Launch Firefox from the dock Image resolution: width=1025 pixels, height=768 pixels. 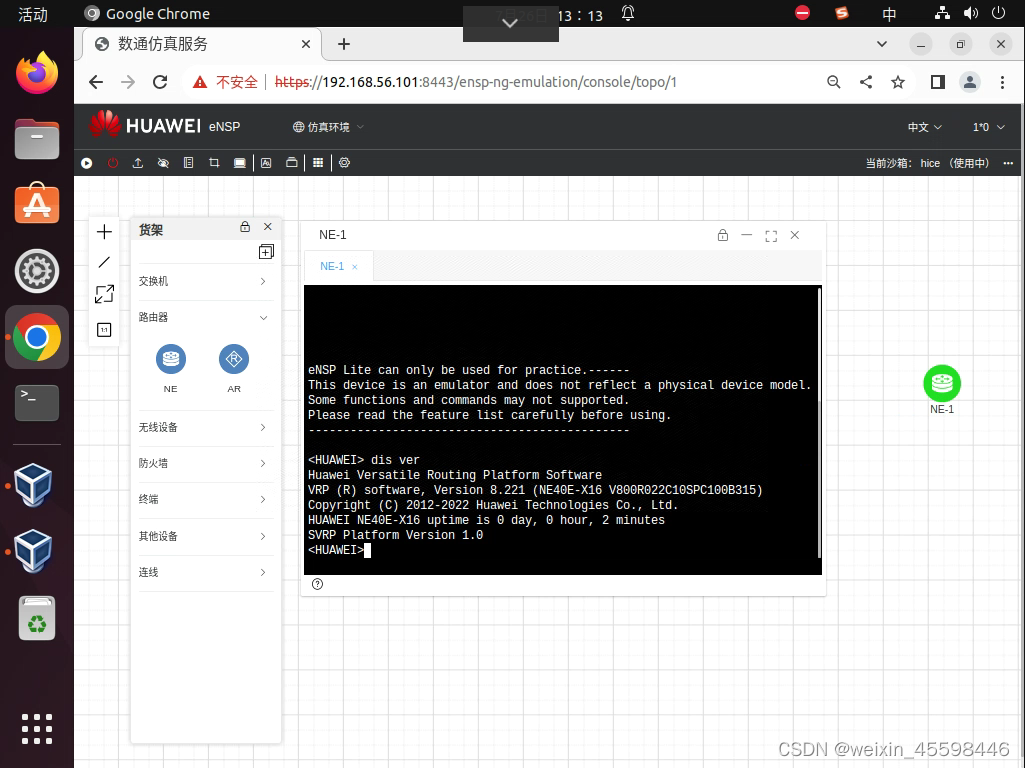coord(37,73)
